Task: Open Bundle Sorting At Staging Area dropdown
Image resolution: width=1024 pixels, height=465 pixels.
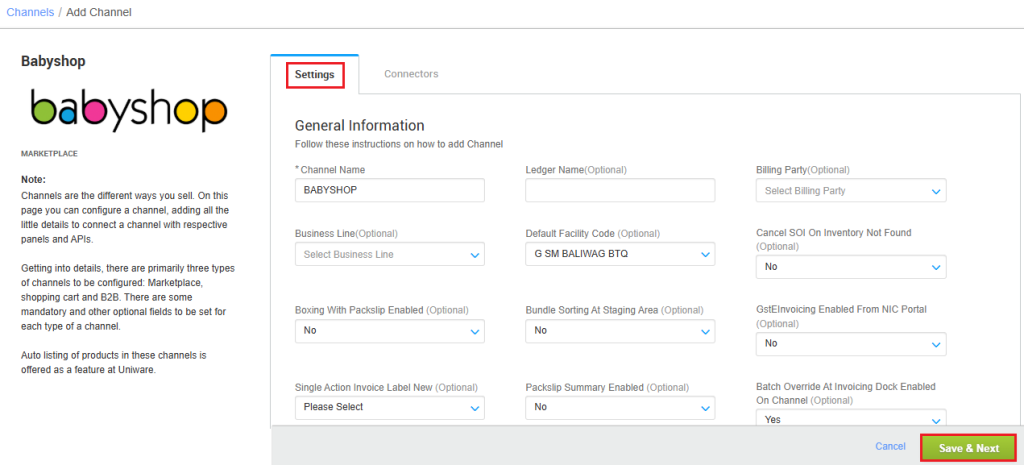Action: click(x=620, y=331)
